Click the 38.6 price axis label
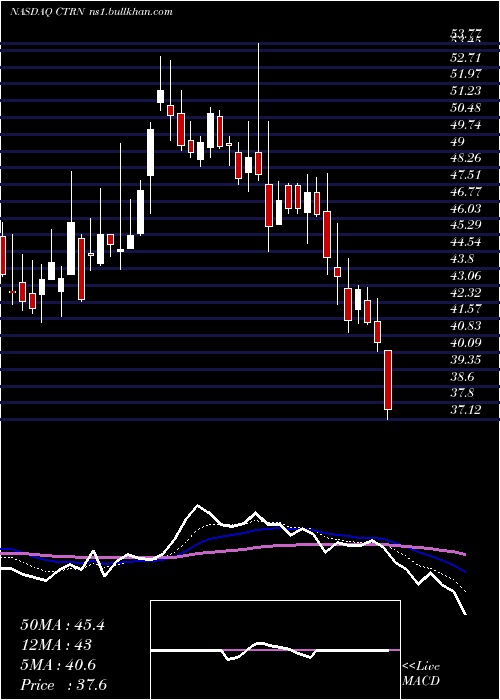Screen dimensions: 500x700 click(x=462, y=377)
